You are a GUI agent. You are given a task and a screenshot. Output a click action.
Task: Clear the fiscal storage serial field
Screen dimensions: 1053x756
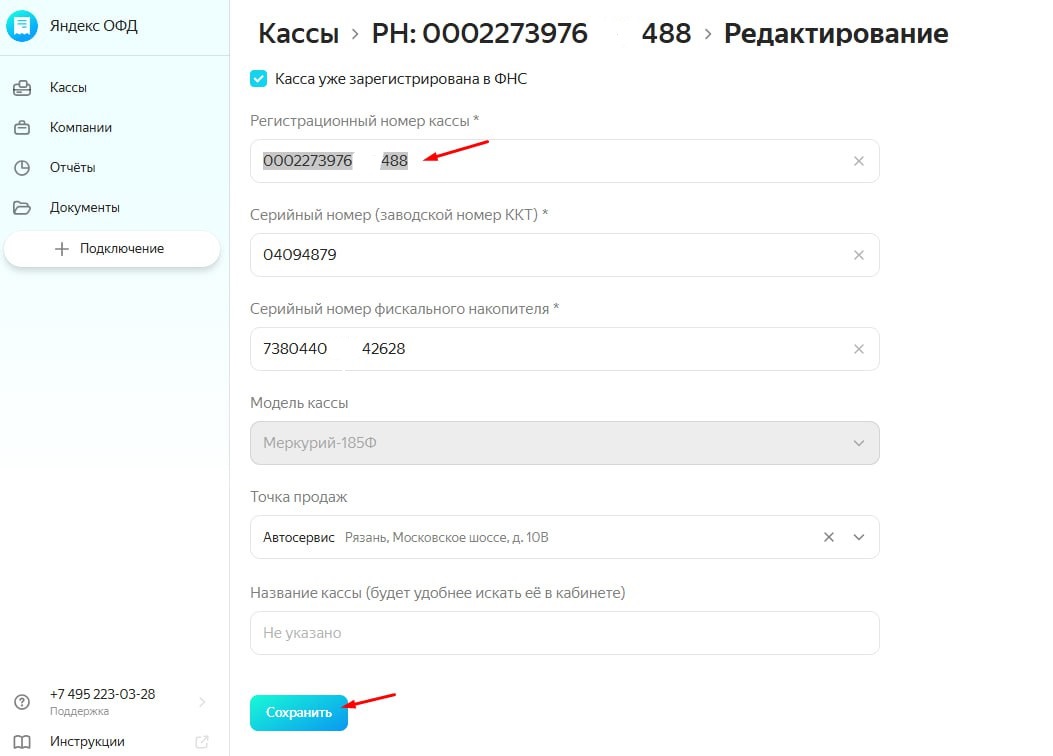[x=858, y=349]
